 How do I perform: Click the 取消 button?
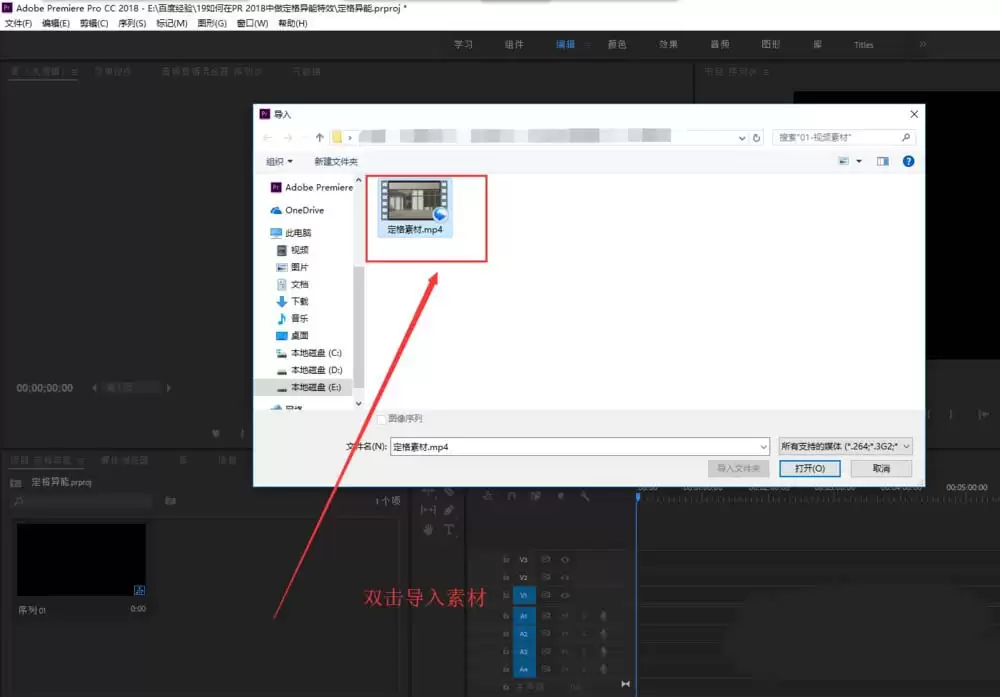tap(880, 468)
